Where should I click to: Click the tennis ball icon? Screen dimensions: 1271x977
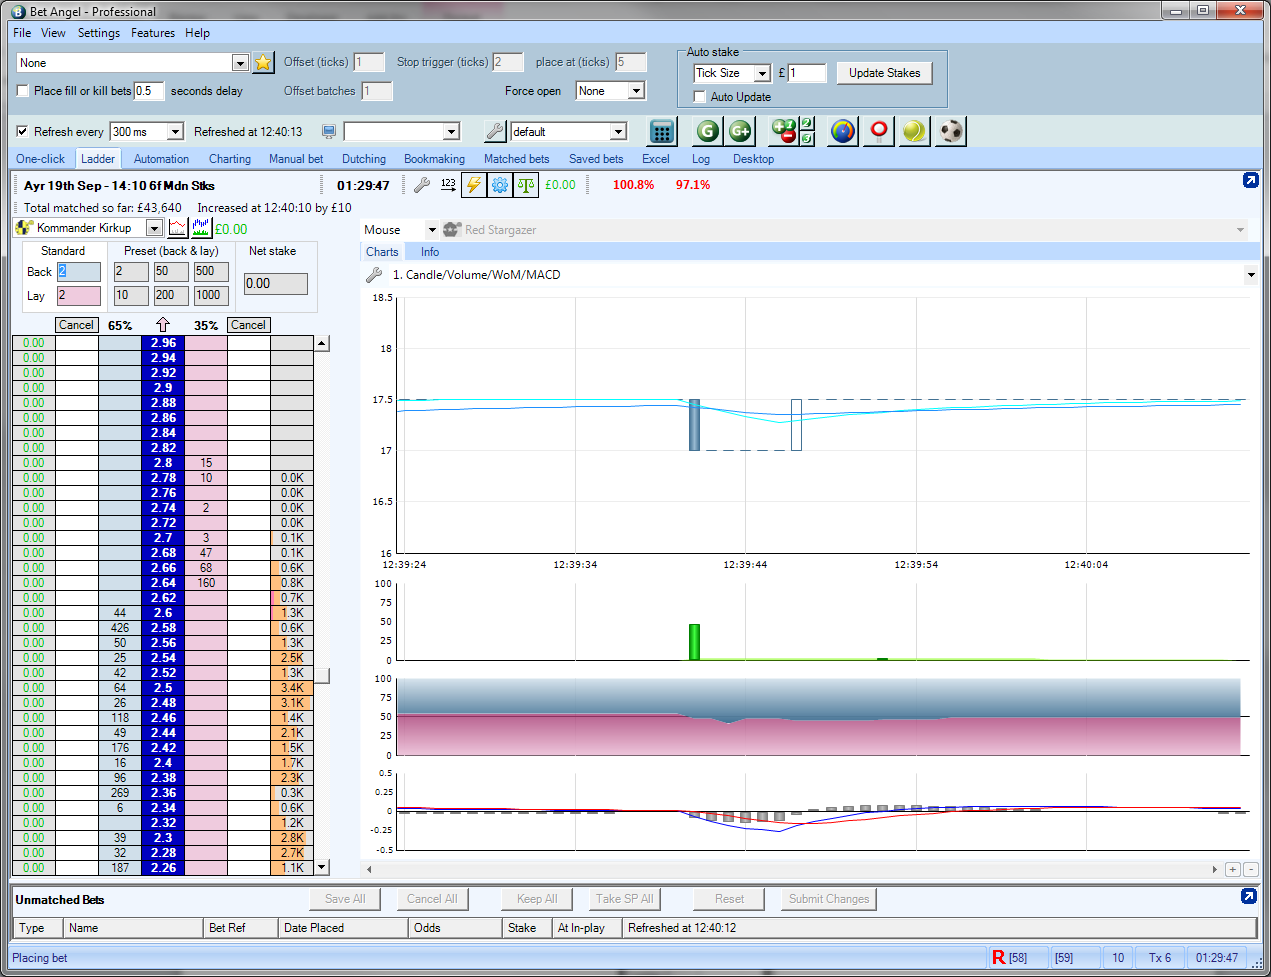(x=914, y=131)
